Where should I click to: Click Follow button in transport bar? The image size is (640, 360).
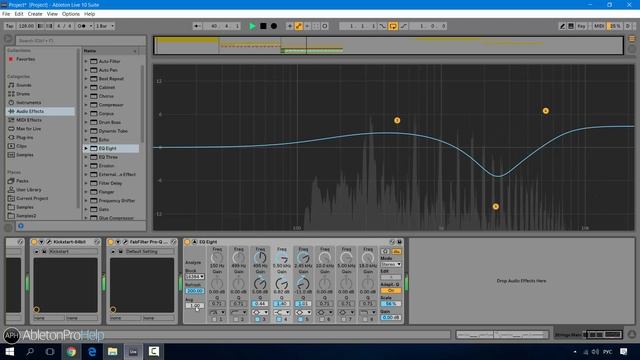197,26
